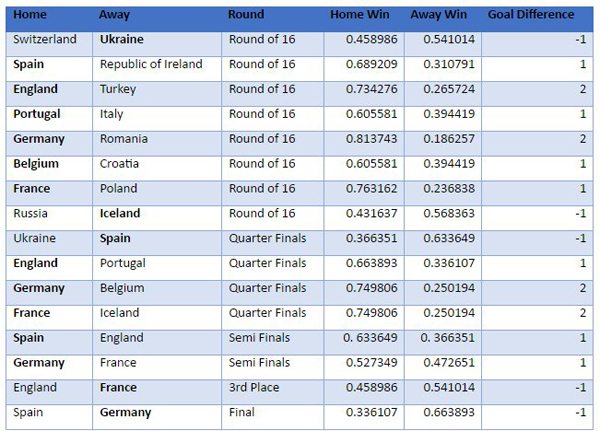The image size is (600, 431).
Task: Select the Final round cell
Action: 243,412
